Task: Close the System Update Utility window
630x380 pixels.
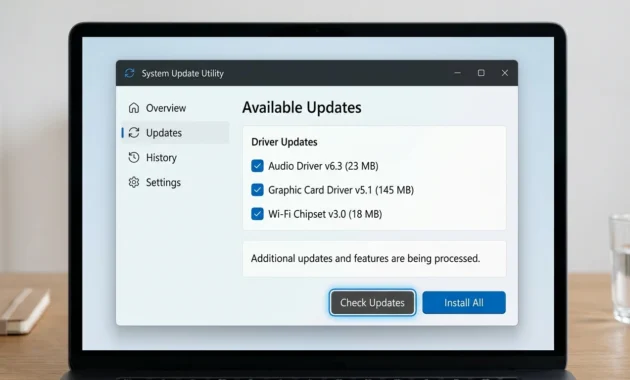Action: point(505,73)
